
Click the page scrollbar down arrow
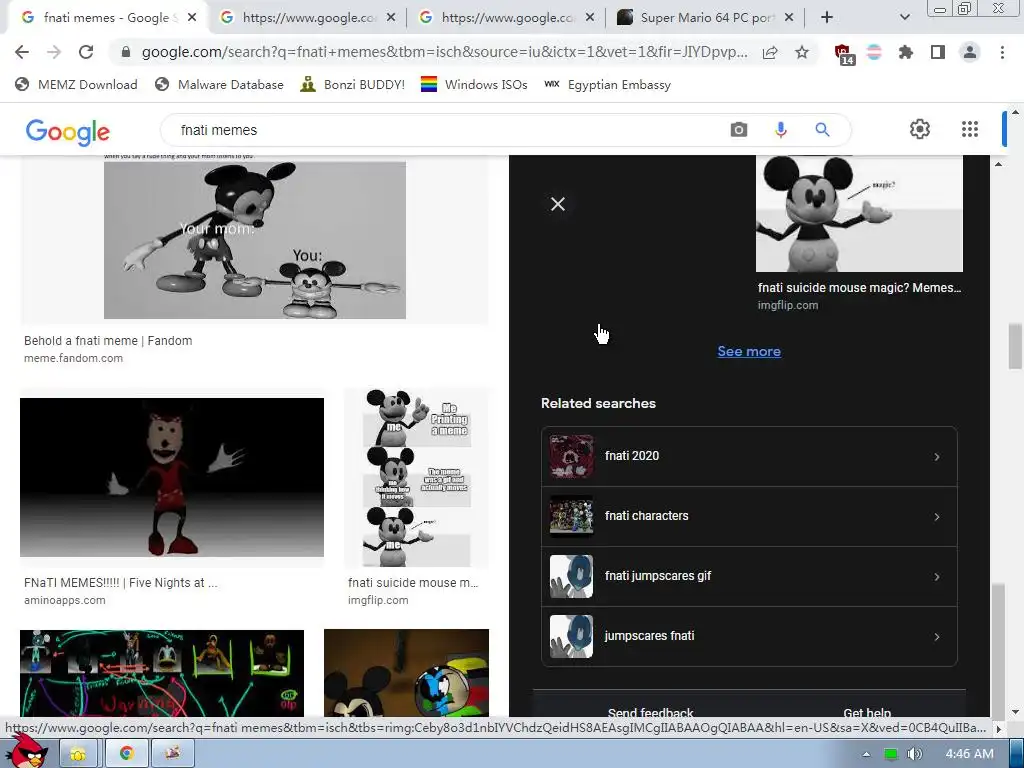(x=1015, y=712)
